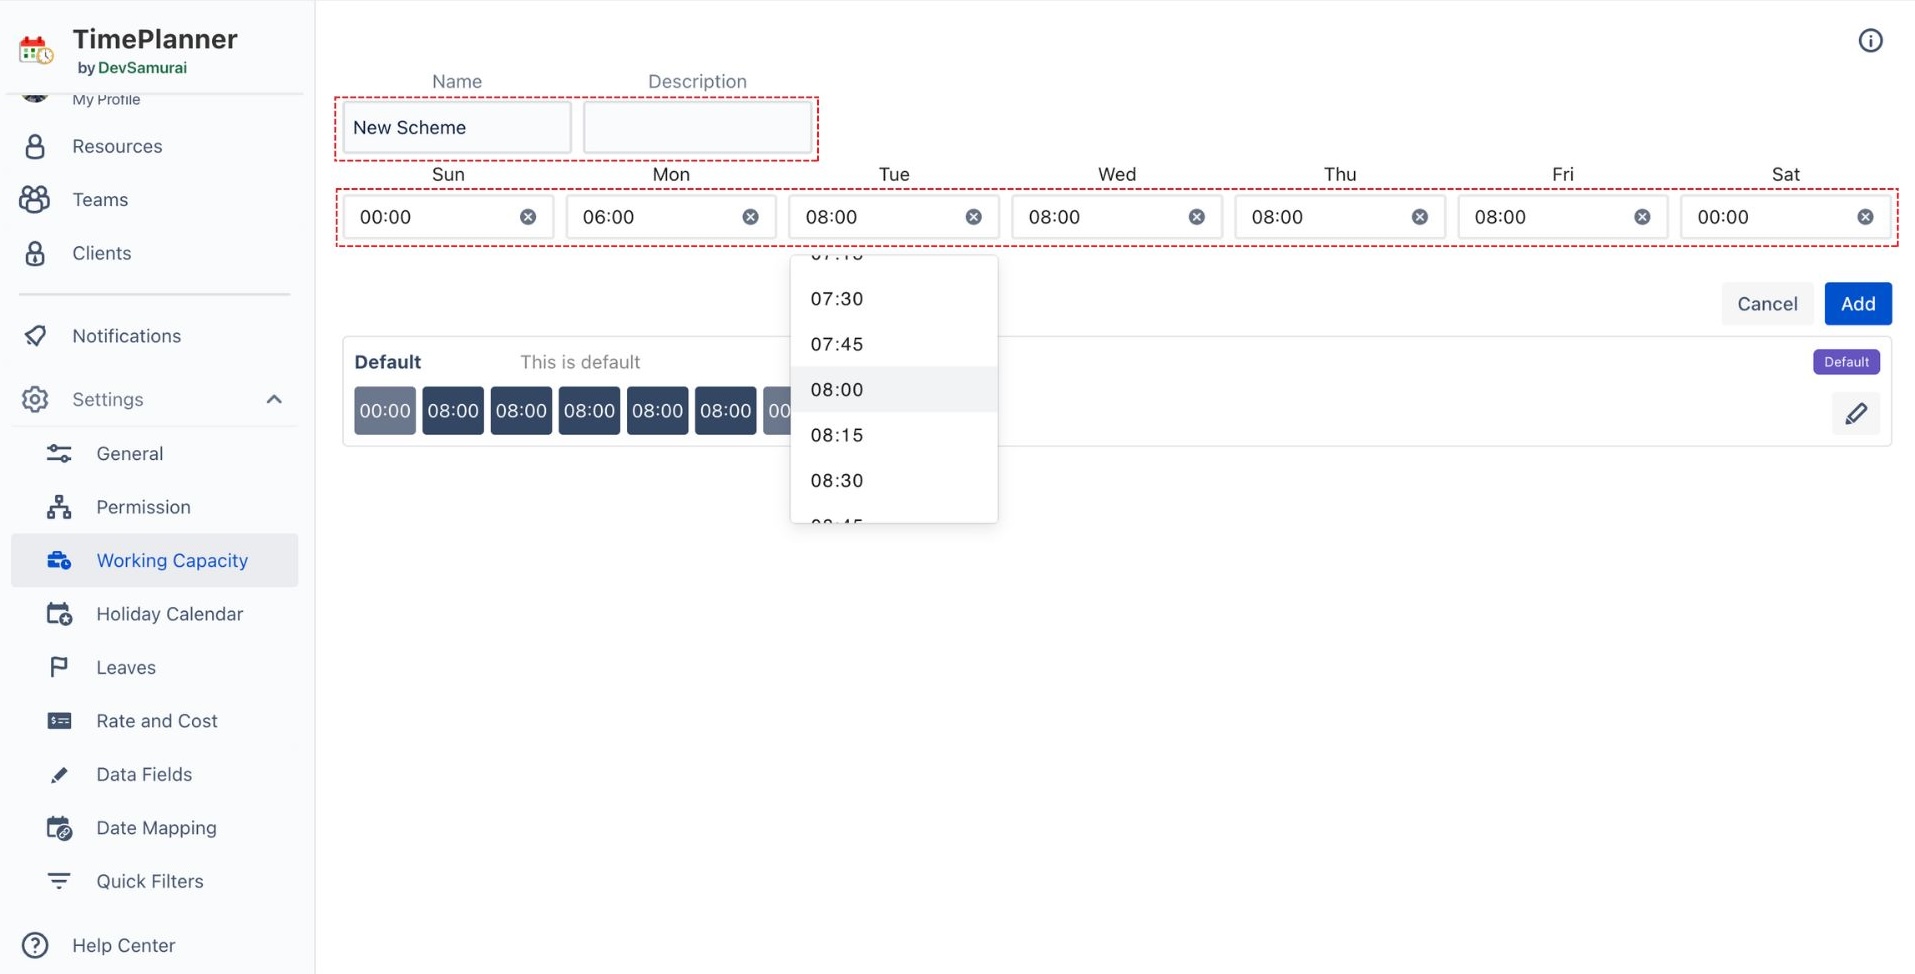Pick 08:30 from the time options
The height and width of the screenshot is (974, 1915).
[837, 481]
